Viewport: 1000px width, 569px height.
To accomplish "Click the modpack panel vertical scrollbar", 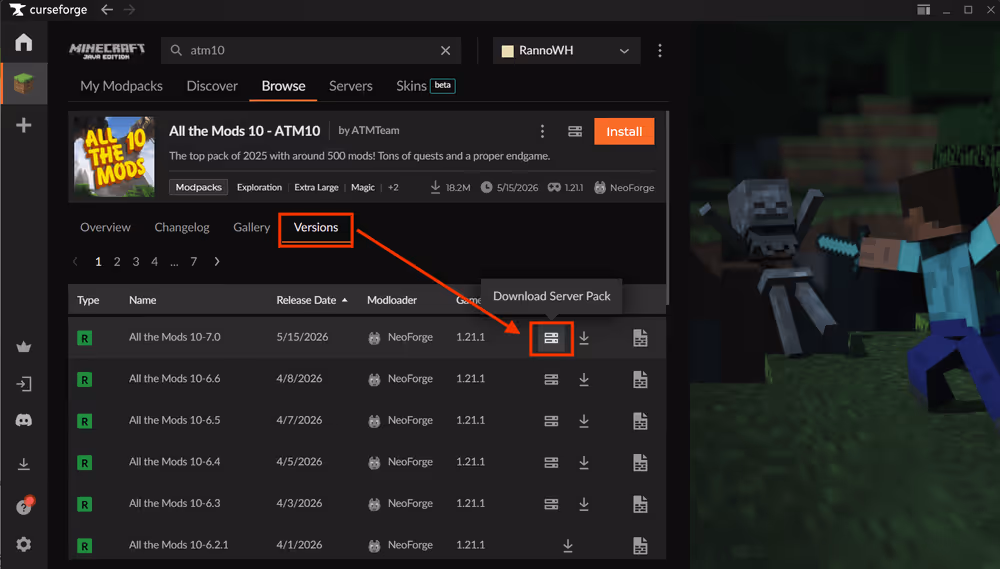I will pyautogui.click(x=668, y=208).
